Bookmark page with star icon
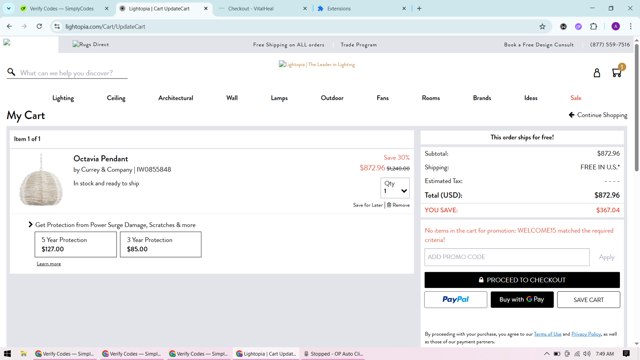 click(x=542, y=27)
